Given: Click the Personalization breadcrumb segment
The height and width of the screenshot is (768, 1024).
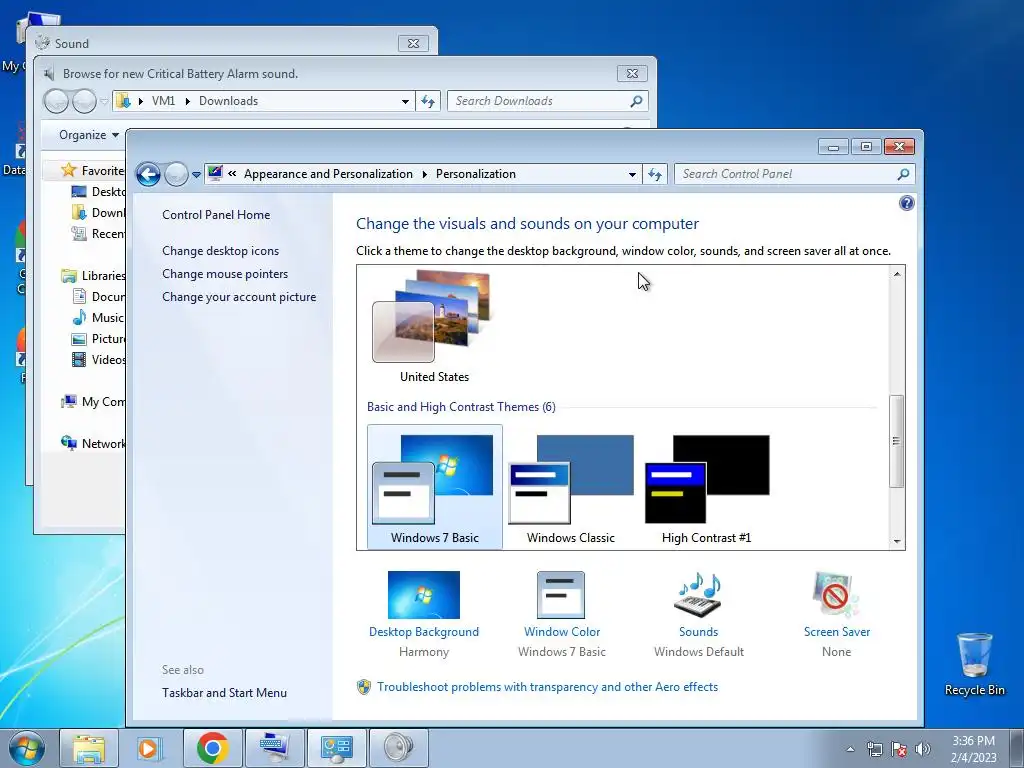Looking at the screenshot, I should [x=476, y=174].
